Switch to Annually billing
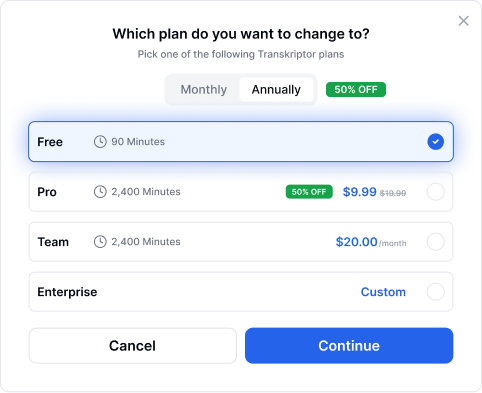The height and width of the screenshot is (393, 482). click(276, 90)
